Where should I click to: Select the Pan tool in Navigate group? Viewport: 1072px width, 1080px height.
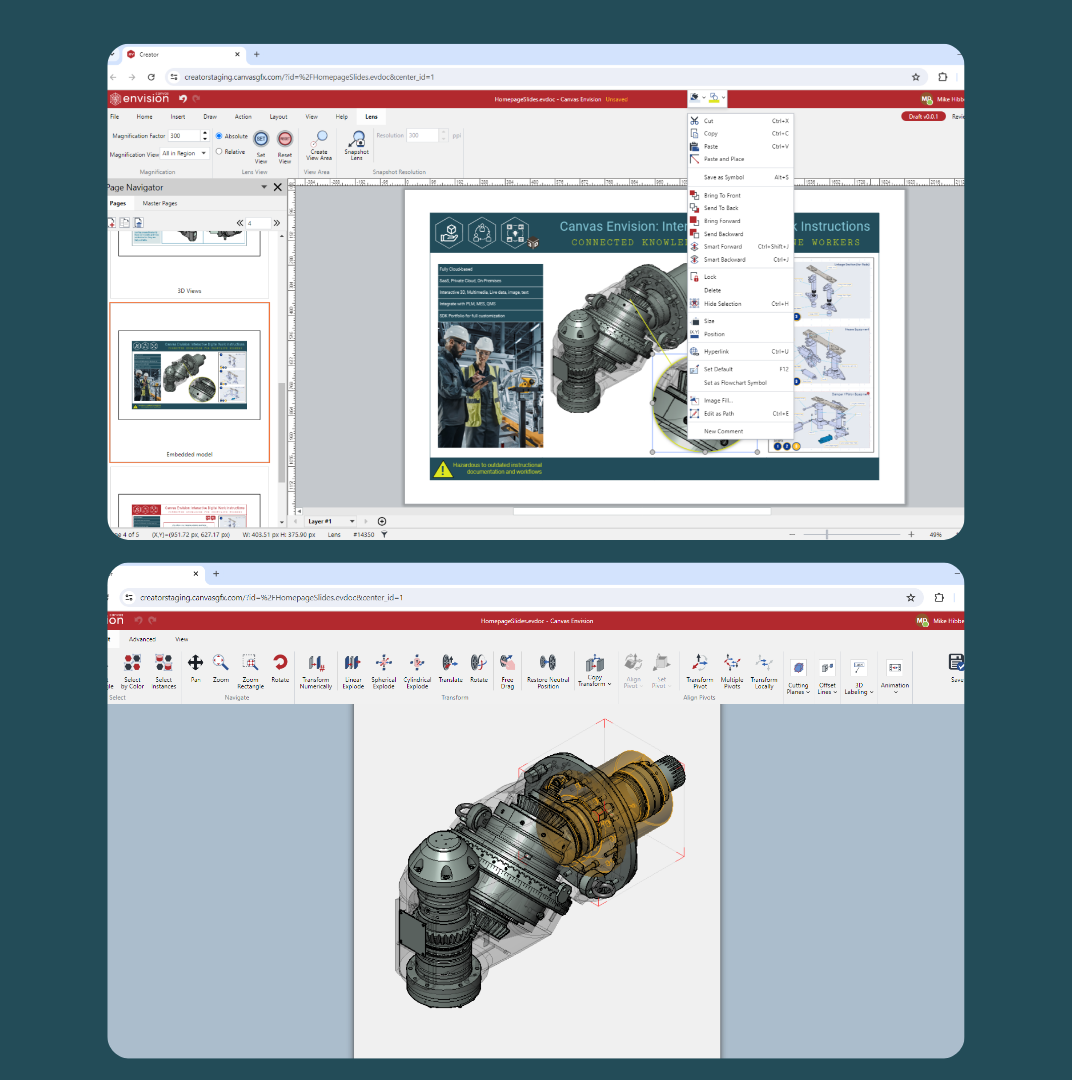pos(194,668)
